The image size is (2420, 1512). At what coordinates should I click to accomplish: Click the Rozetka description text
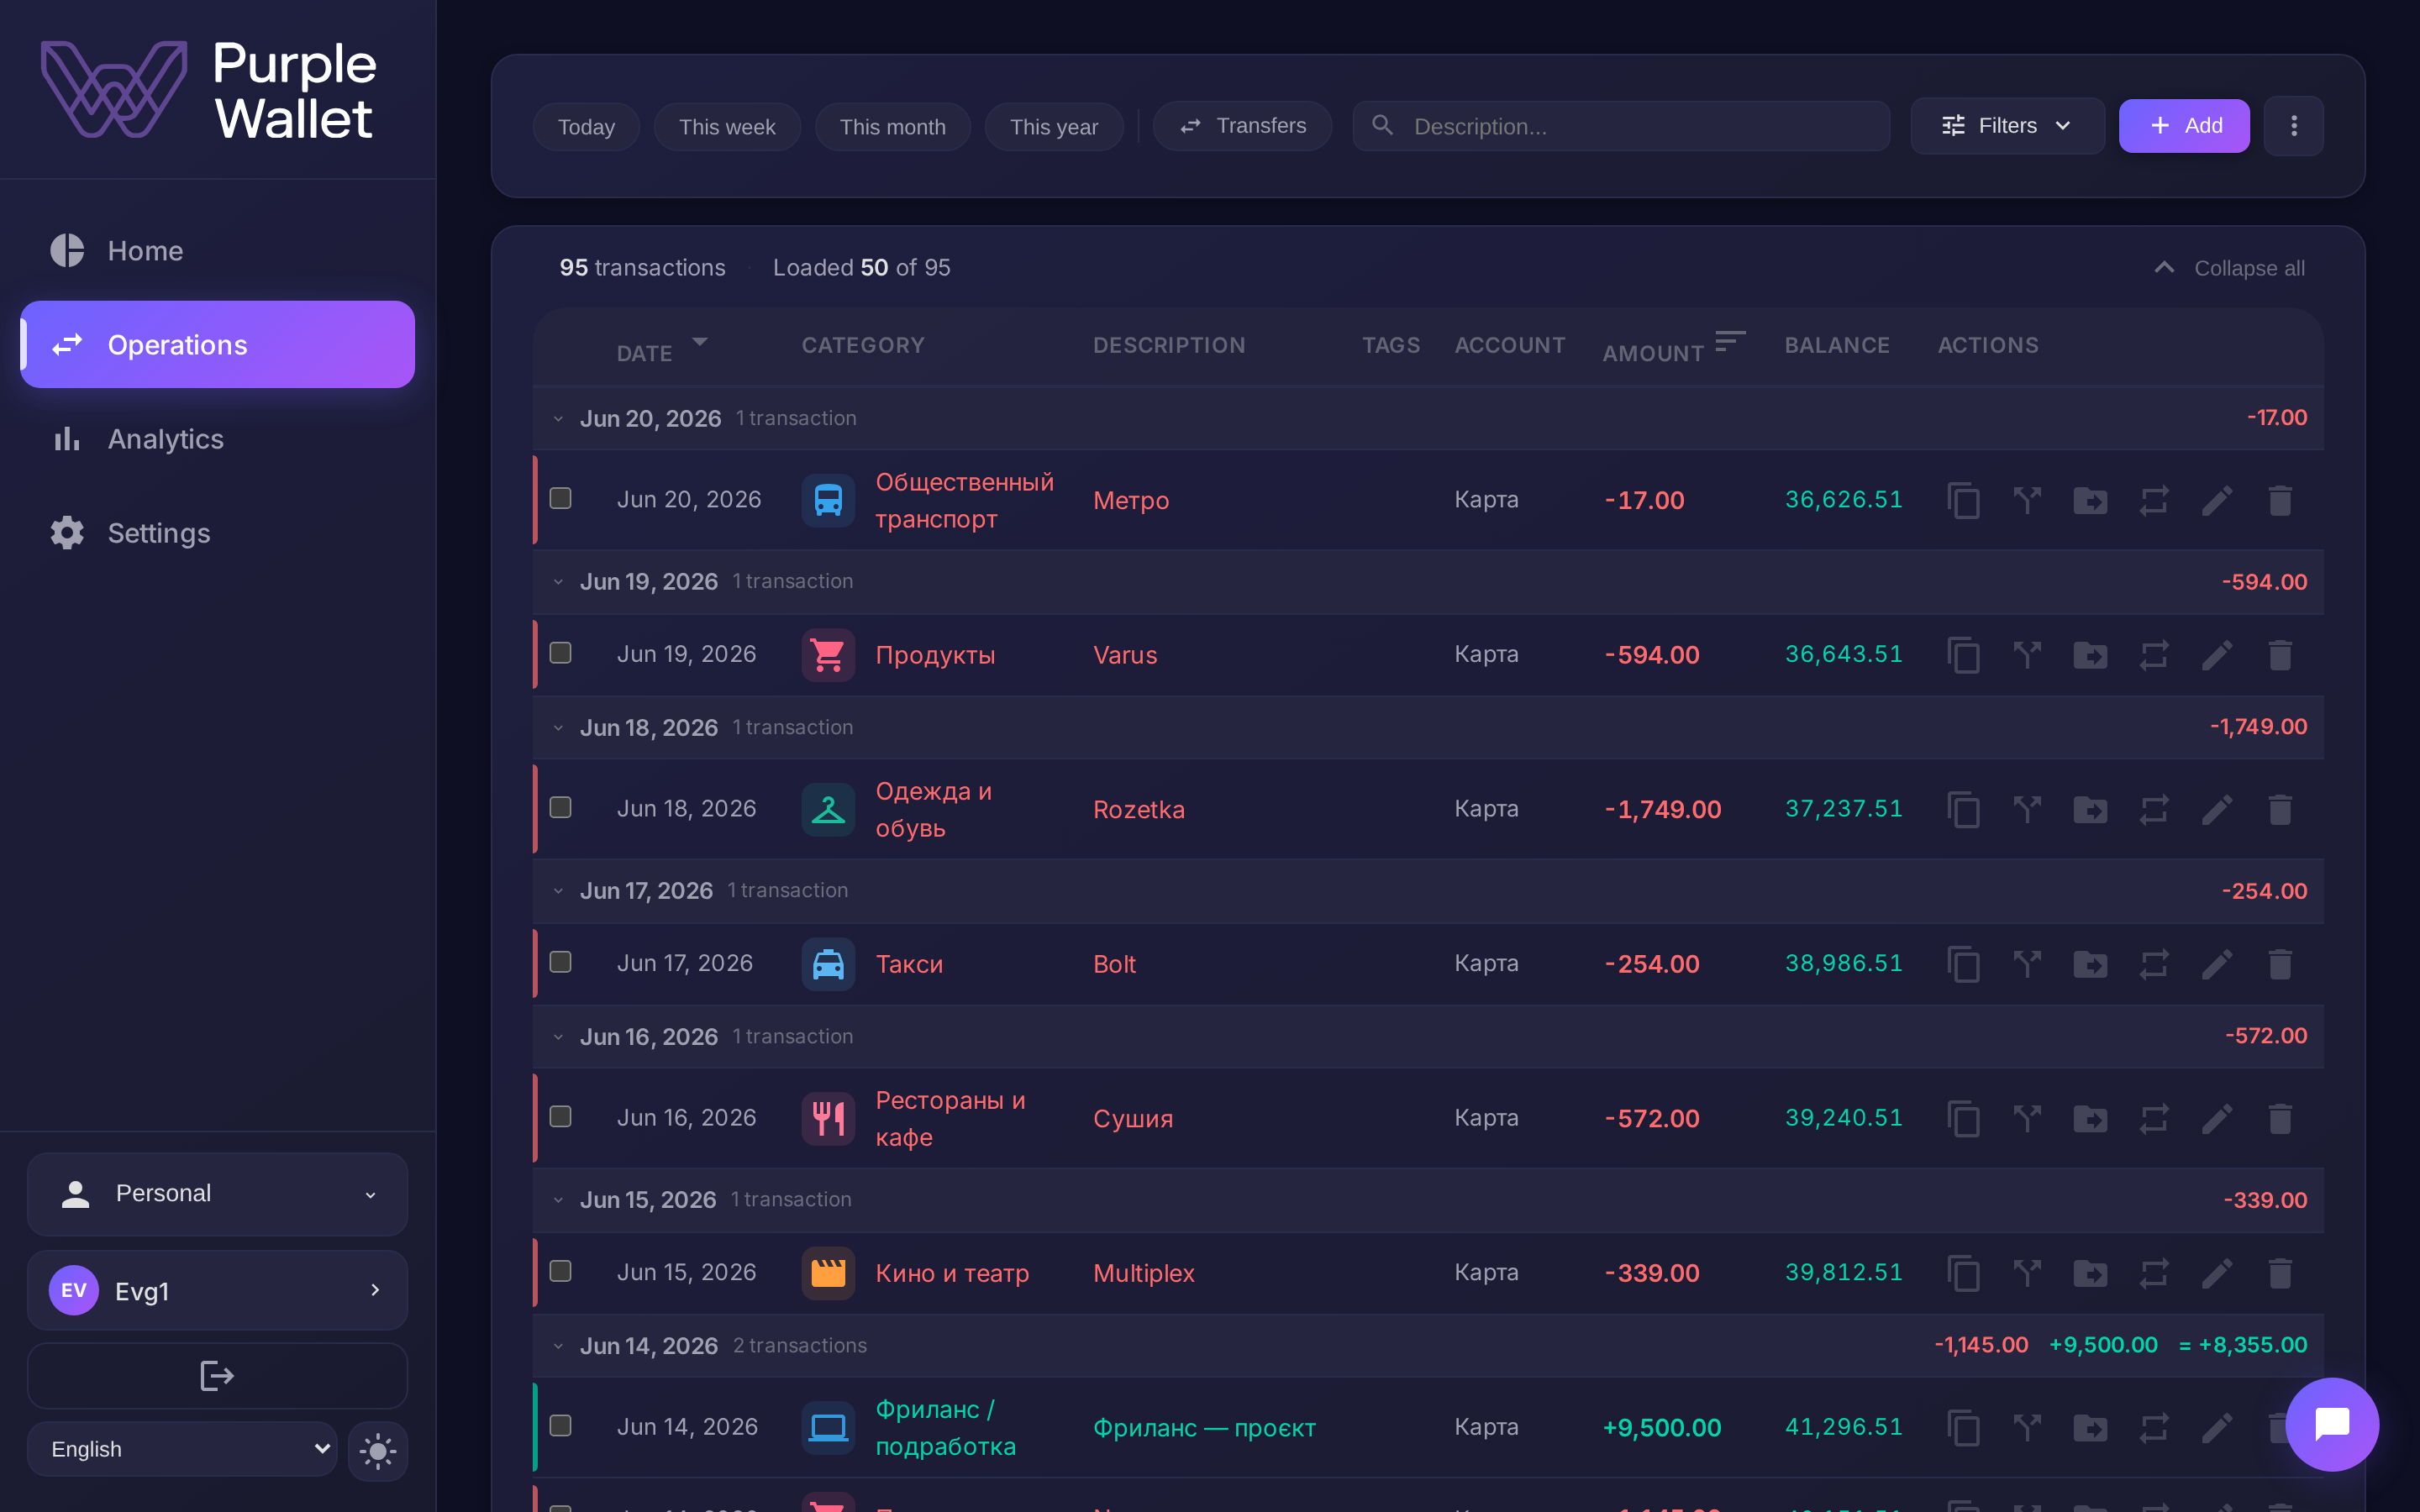click(1139, 810)
